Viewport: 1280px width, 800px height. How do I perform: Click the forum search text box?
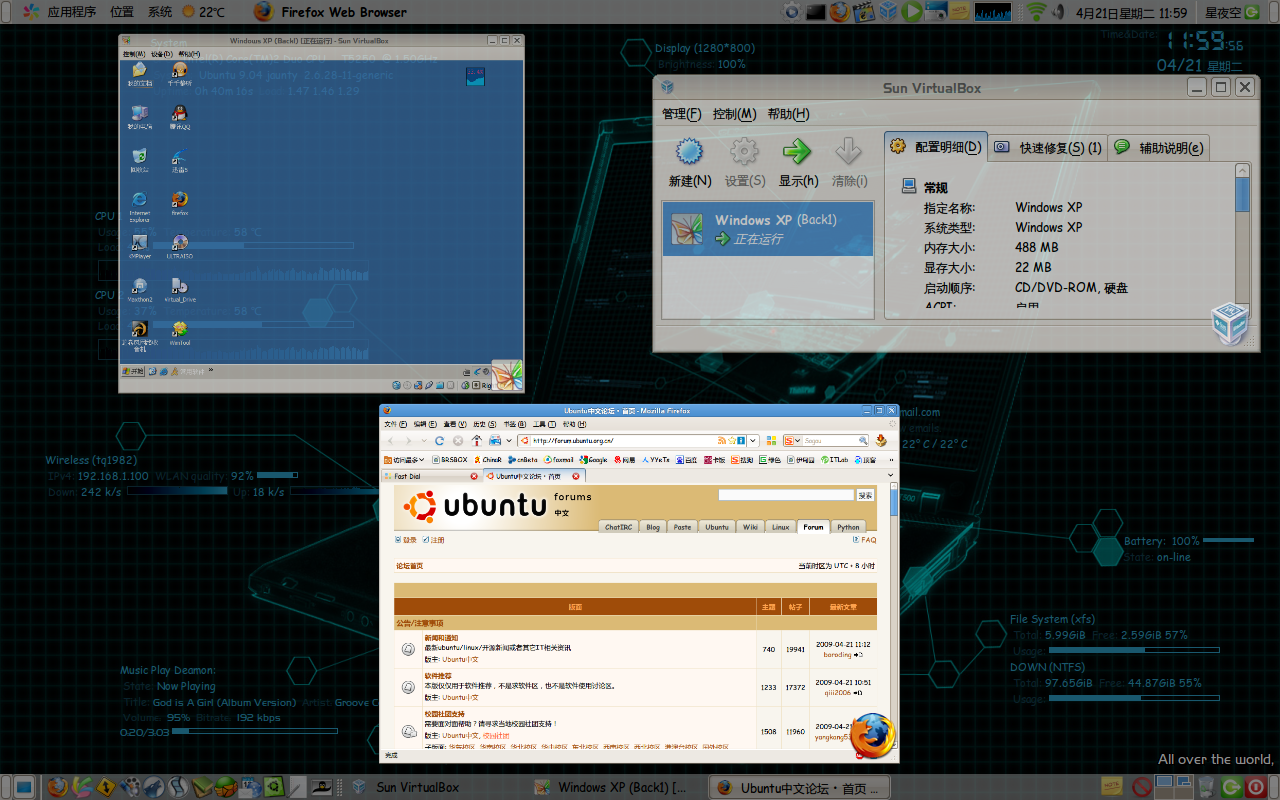click(786, 495)
